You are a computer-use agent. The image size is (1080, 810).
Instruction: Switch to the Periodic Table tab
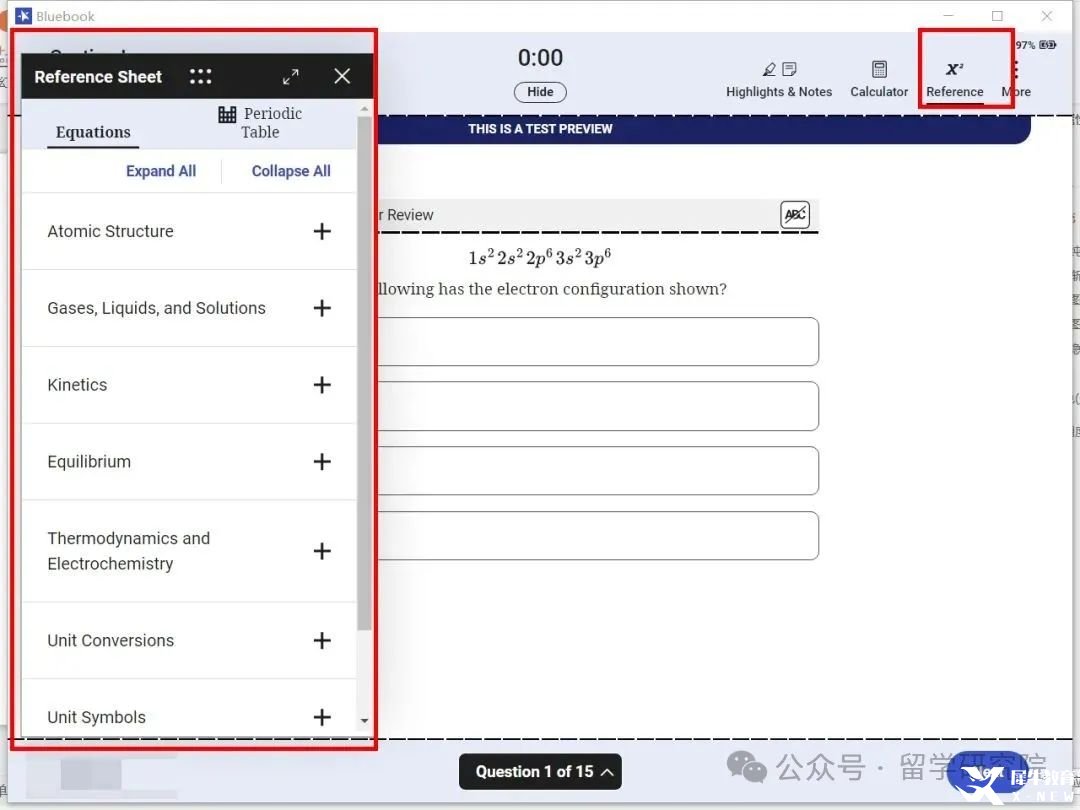pos(260,123)
